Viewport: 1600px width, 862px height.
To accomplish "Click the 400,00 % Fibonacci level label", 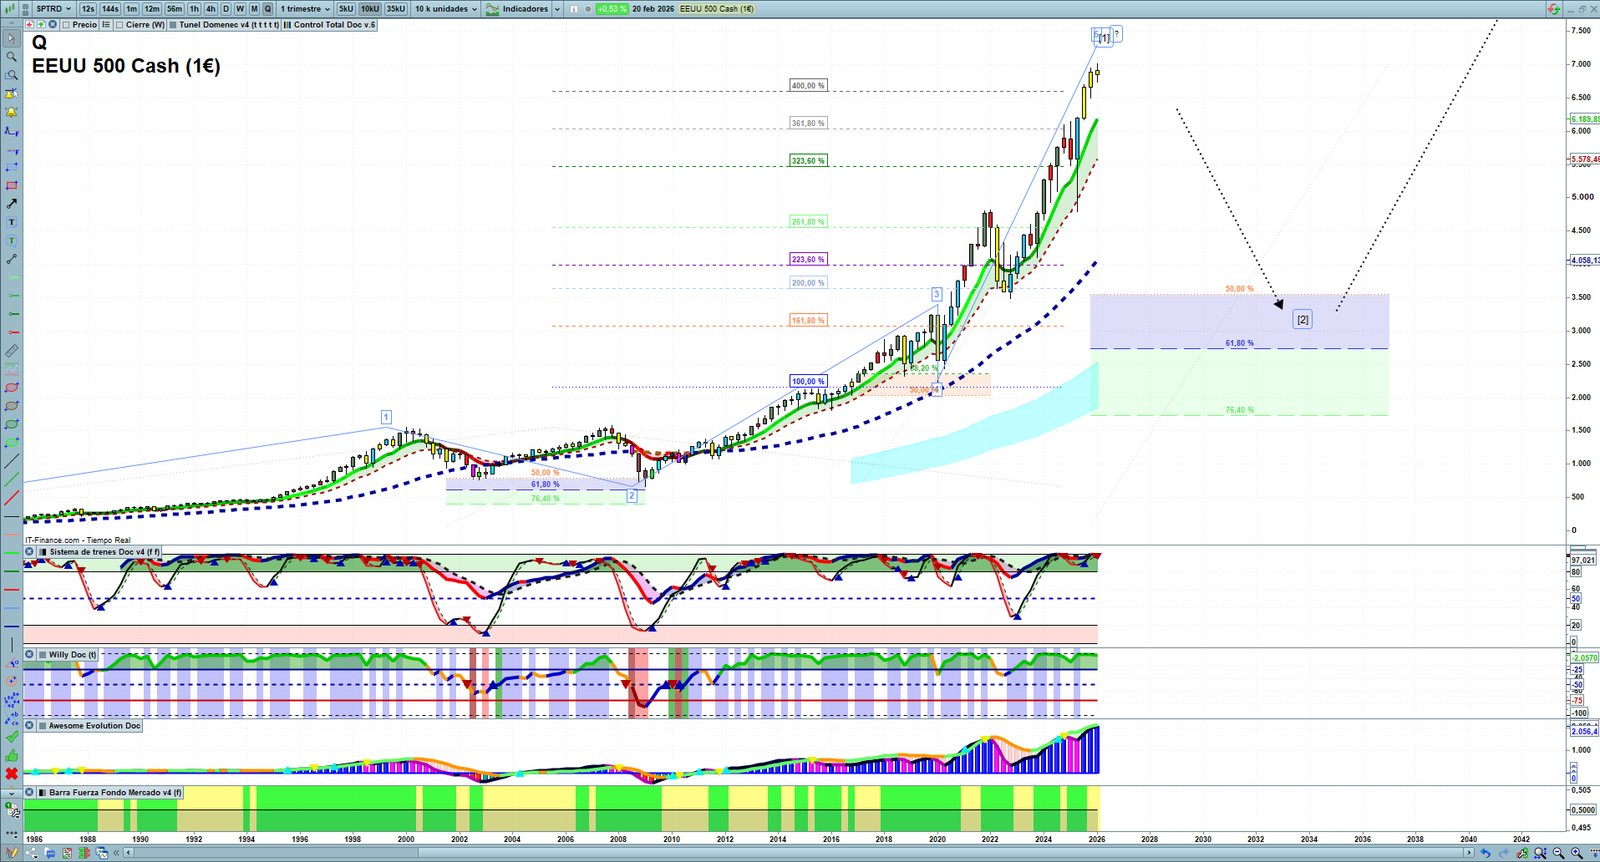I will pos(808,86).
